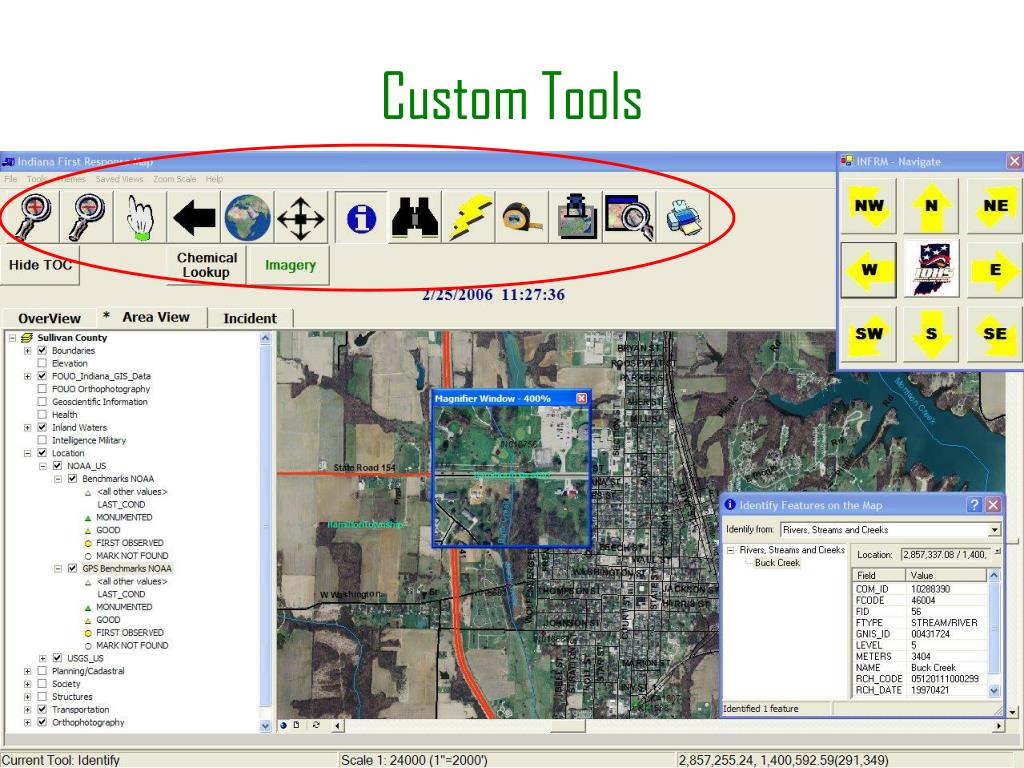Toggle FOUO_Indiana_GIS_Data checkbox

42,376
